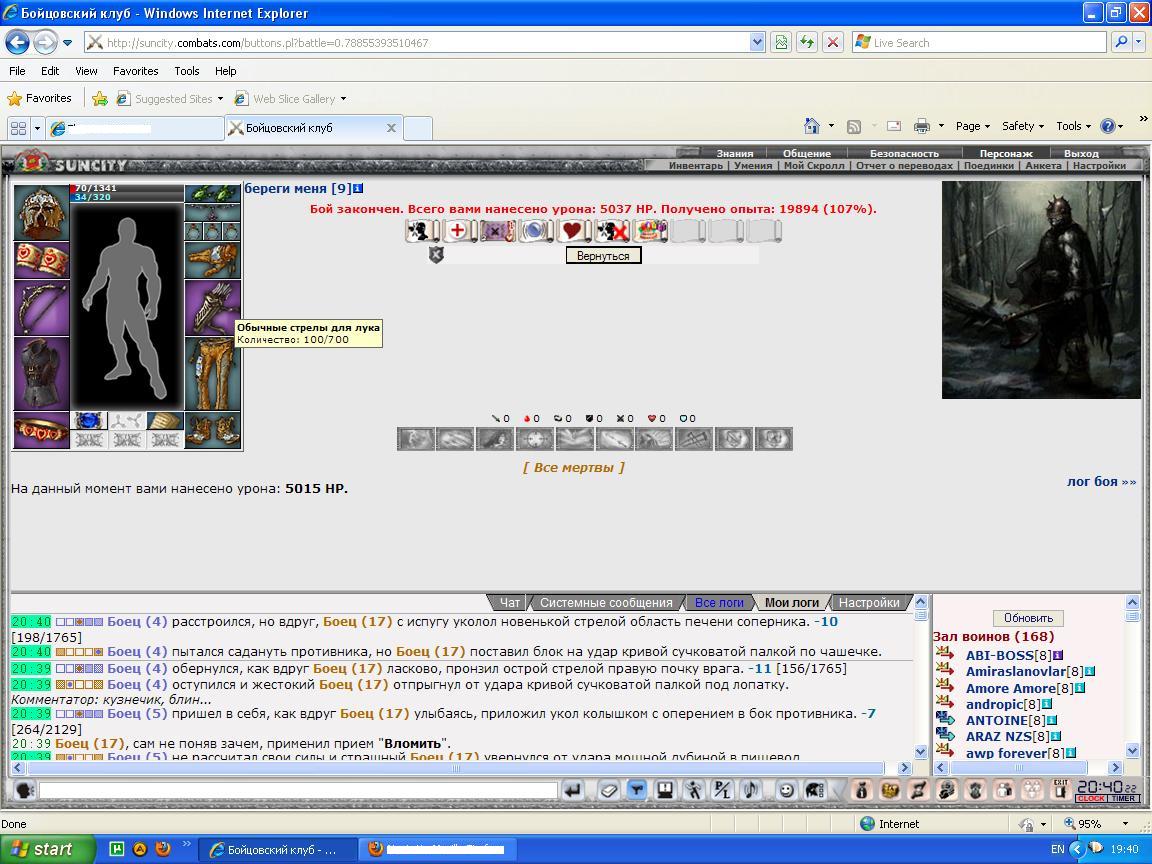
Task: Expand the Suggested Sites dropdown
Action: [220, 98]
